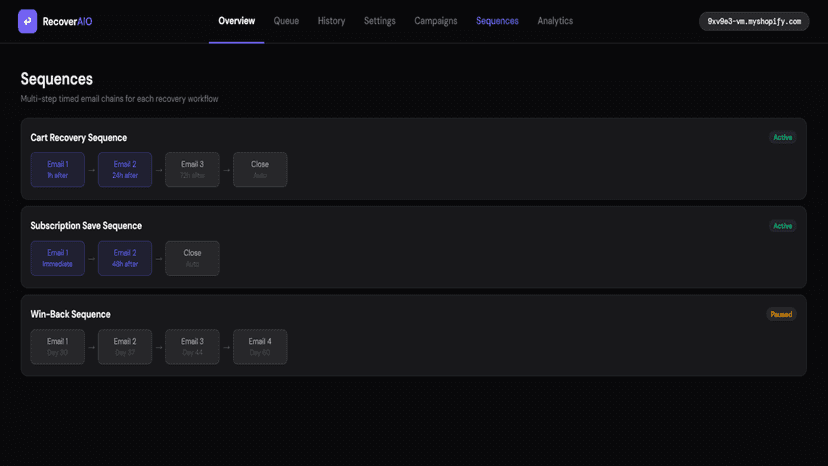The height and width of the screenshot is (466, 828).
Task: Click Subscription Save Close step
Action: pyautogui.click(x=192, y=258)
